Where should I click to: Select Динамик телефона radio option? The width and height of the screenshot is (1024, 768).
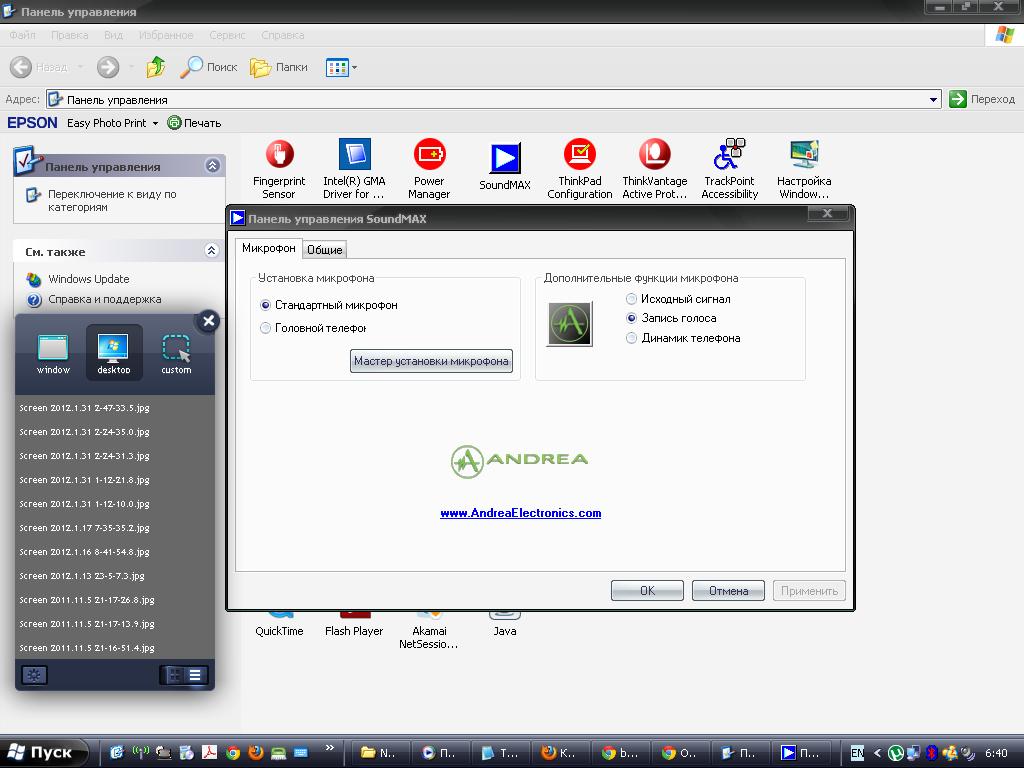631,338
